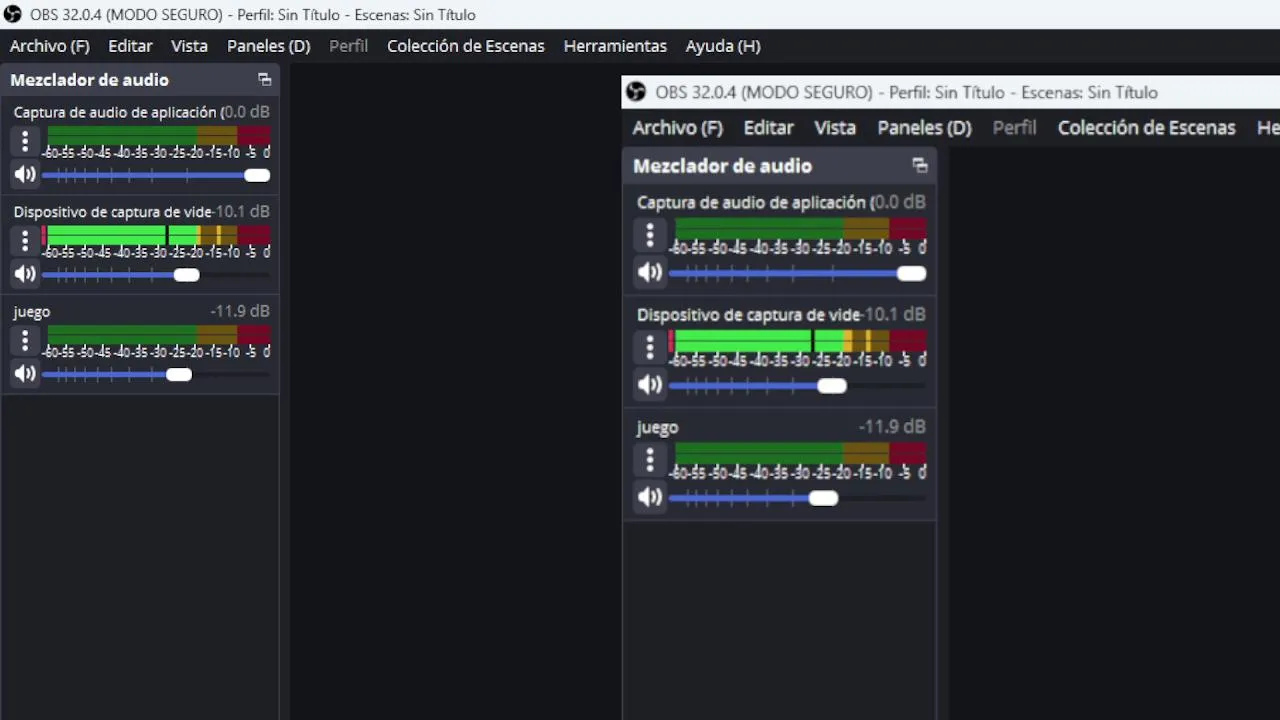1280x720 pixels.
Task: Open options for Dispositivo de captura in left mixer
Action: click(x=25, y=241)
